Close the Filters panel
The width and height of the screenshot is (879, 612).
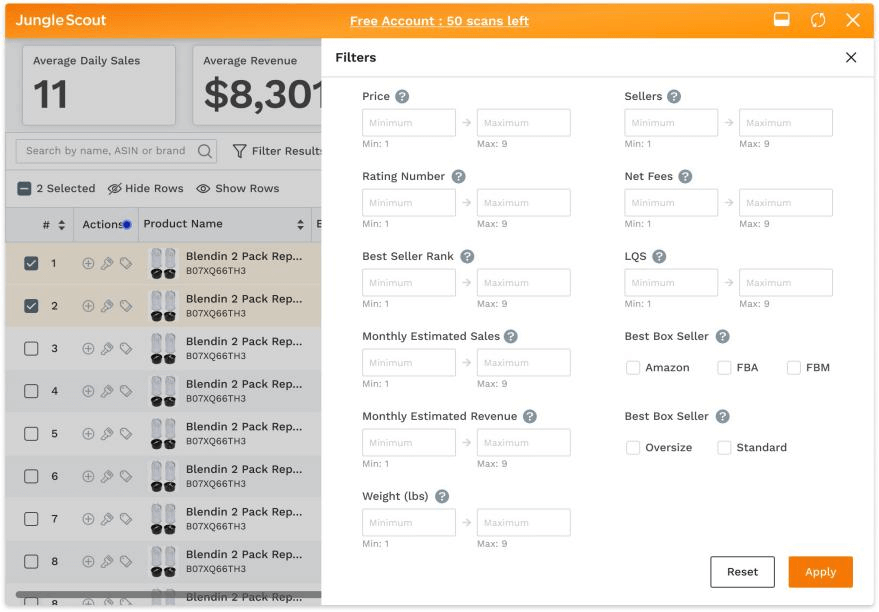coord(851,58)
